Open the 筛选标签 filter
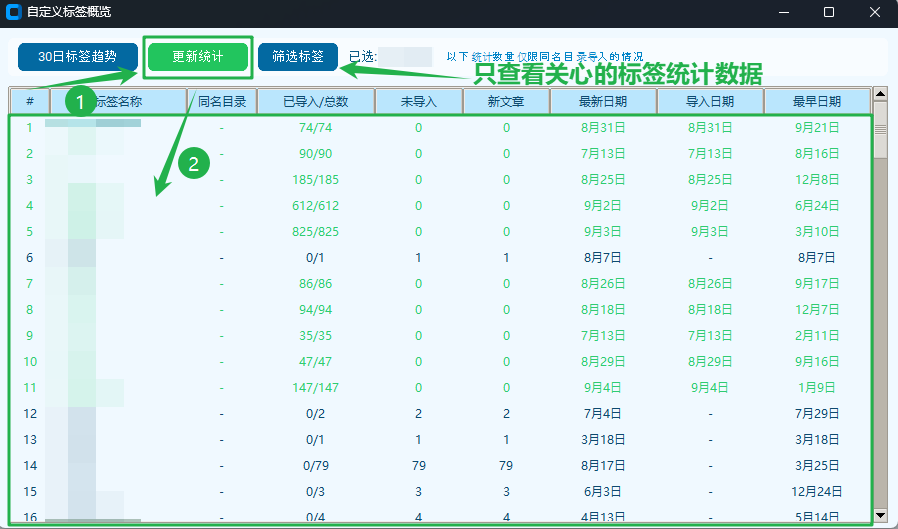Screen dimensions: 898x529 click(x=298, y=57)
